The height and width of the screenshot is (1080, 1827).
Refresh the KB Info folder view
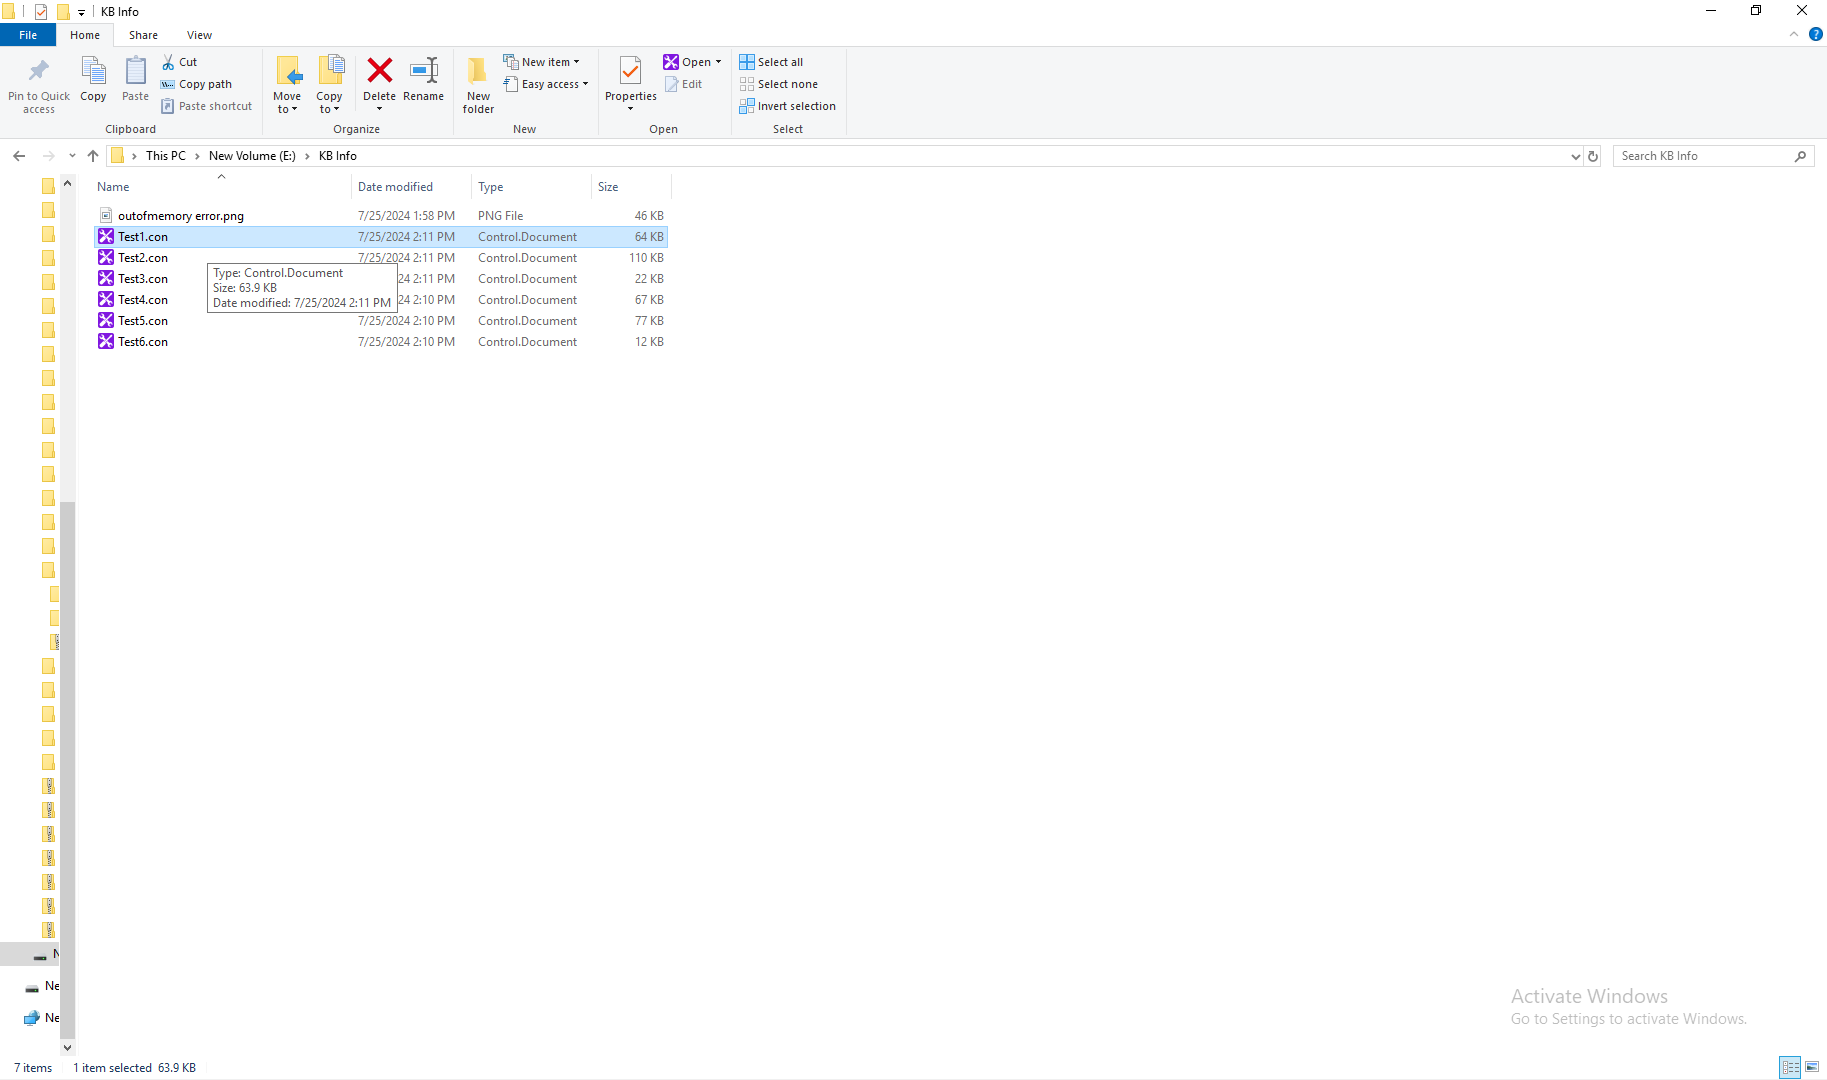click(1593, 156)
